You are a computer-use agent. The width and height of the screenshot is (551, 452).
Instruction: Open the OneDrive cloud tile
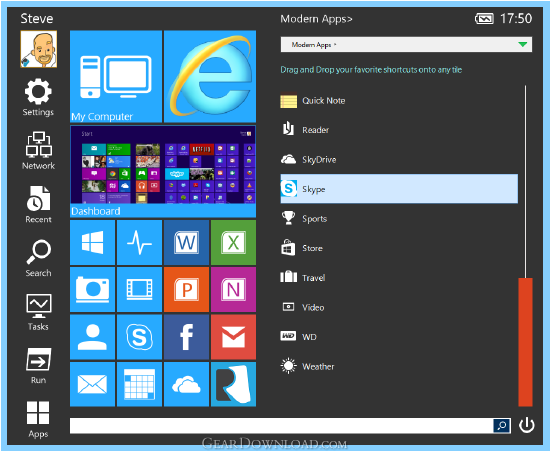click(x=186, y=384)
